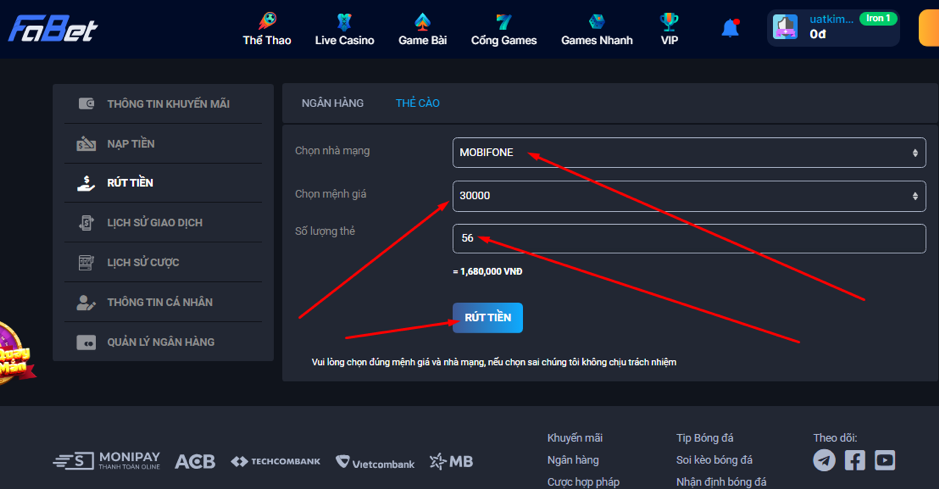Screen dimensions: 939x489
Task: Expand the Chọn mệnh giá 30000 dropdown
Action: click(x=688, y=196)
